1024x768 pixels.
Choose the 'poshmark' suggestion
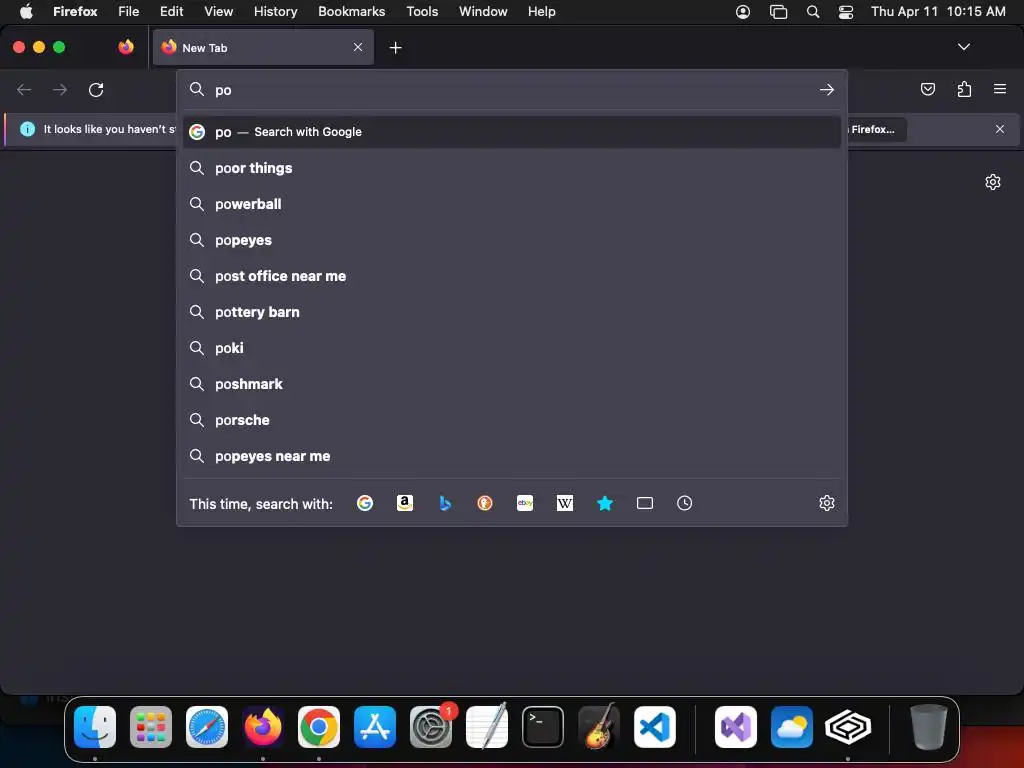tap(512, 383)
